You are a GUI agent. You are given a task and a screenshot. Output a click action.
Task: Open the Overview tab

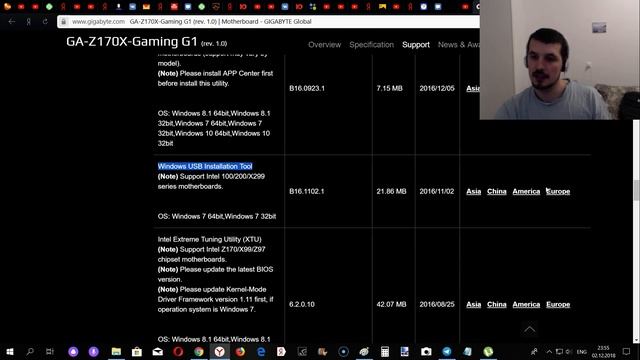[x=324, y=45]
